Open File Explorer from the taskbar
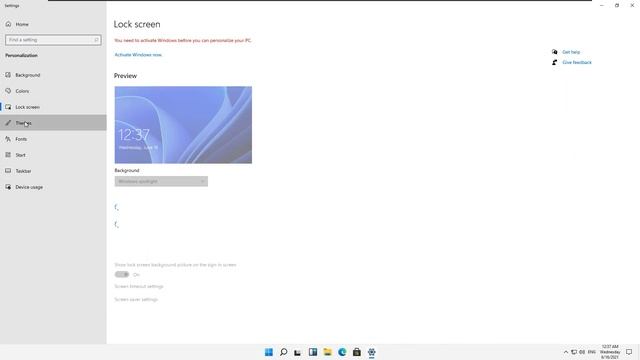This screenshot has height=360, width=640. [x=327, y=352]
